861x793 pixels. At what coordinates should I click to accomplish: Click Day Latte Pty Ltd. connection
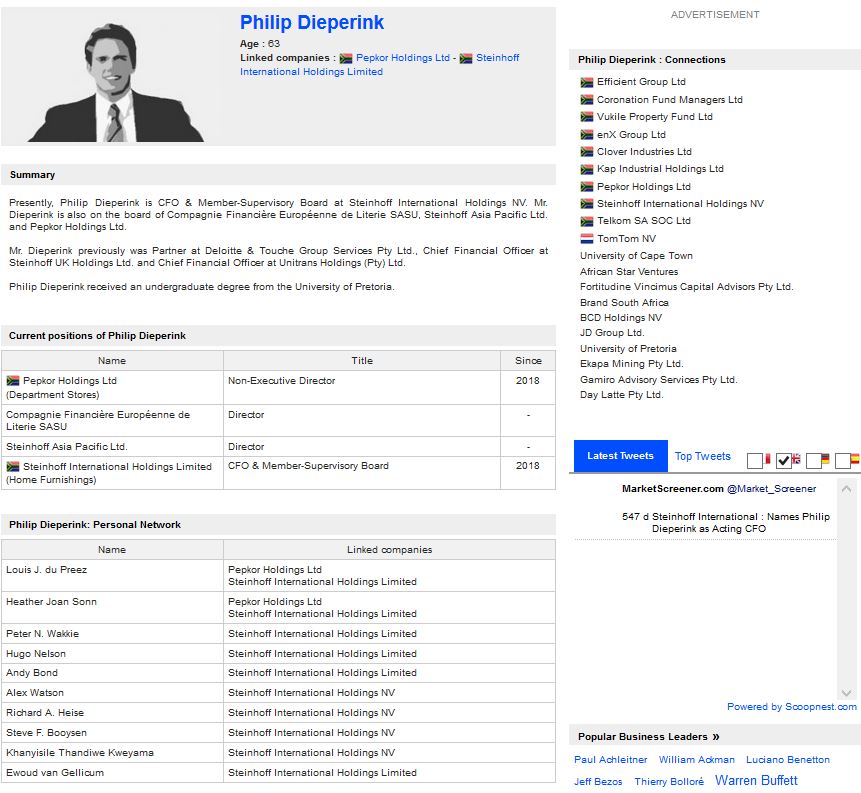point(622,395)
